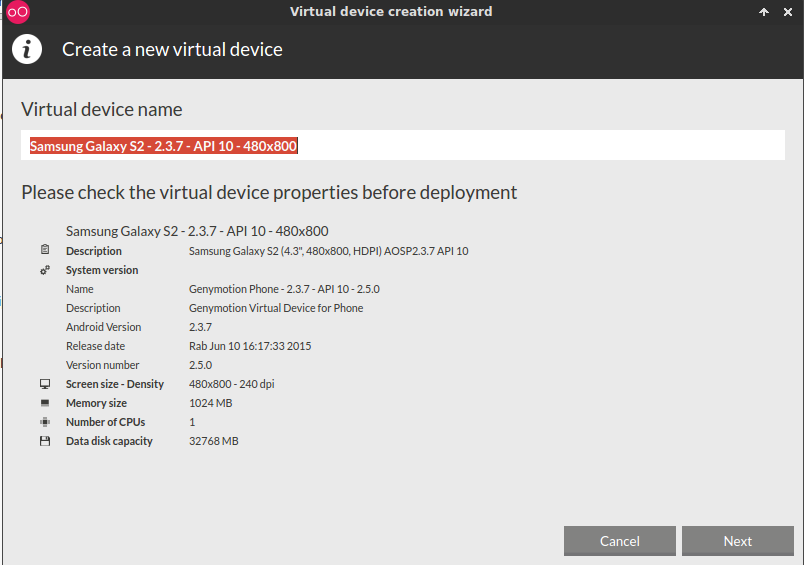Click the 'Release date' label
Viewport: 804px width, 565px height.
point(95,346)
